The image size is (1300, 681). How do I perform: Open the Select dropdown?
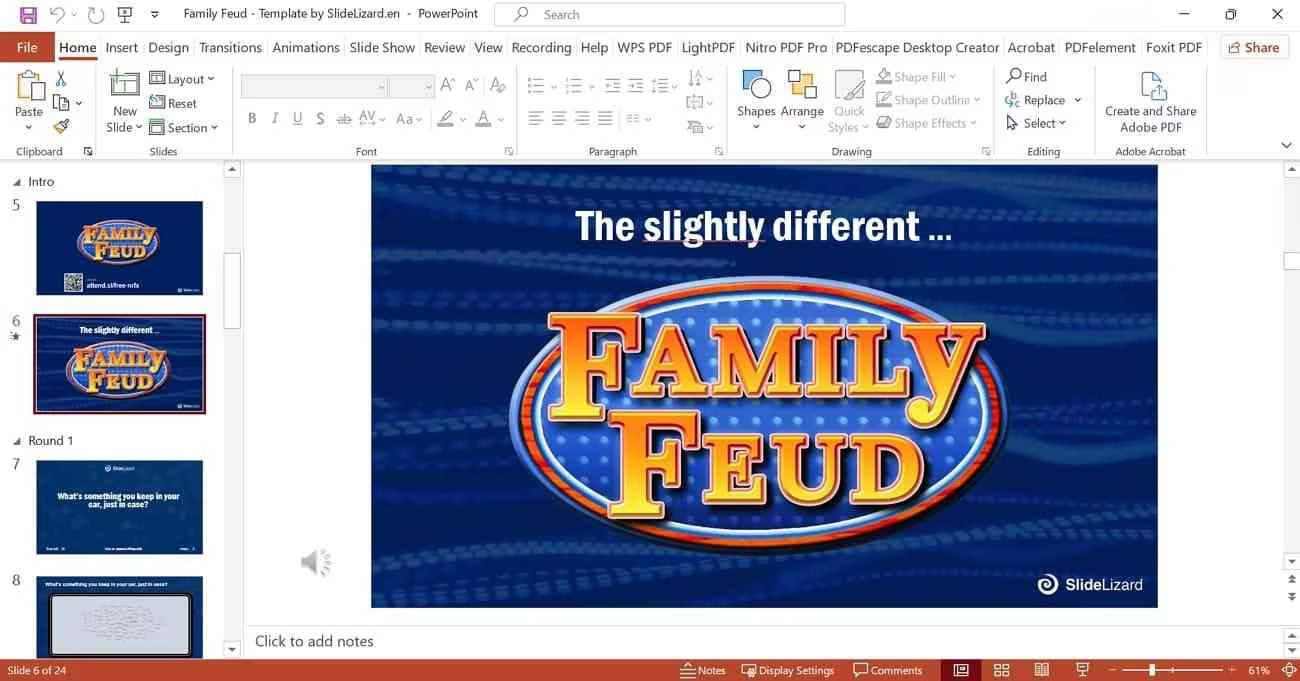tap(1037, 123)
